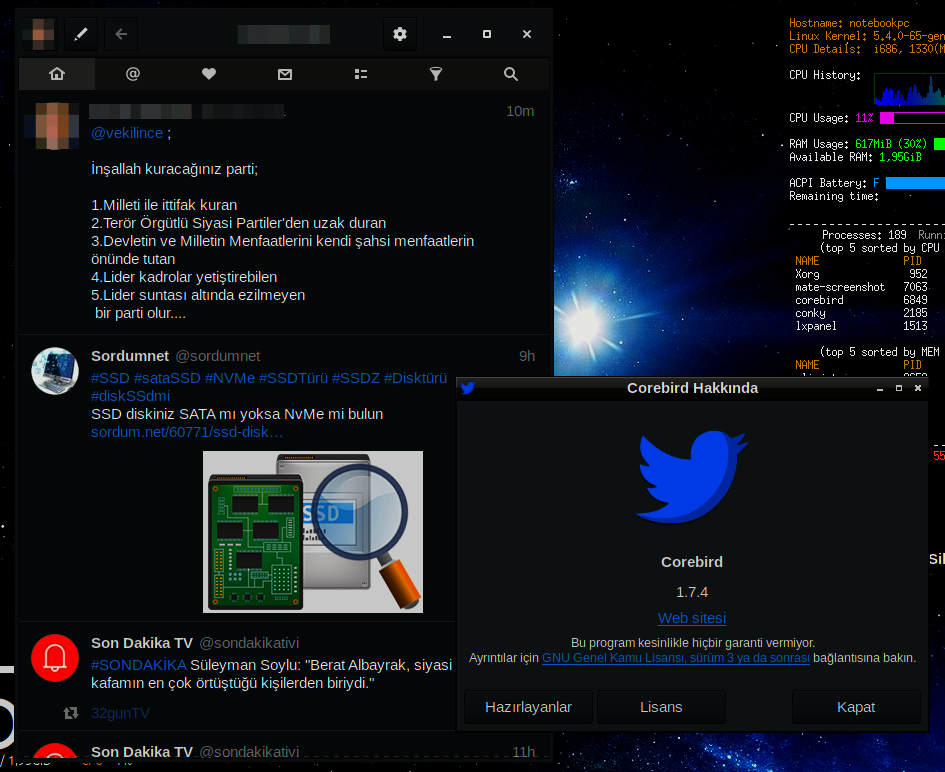Click the RAM Usage green bar
This screenshot has height=772, width=945.
(939, 144)
